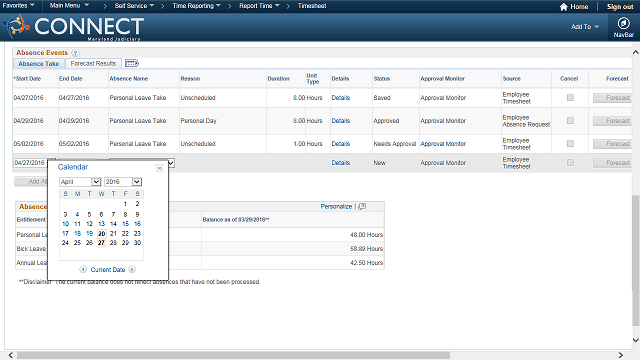Viewport: 640px width, 360px height.
Task: Select April 1 in the Calendar
Action: point(125,204)
